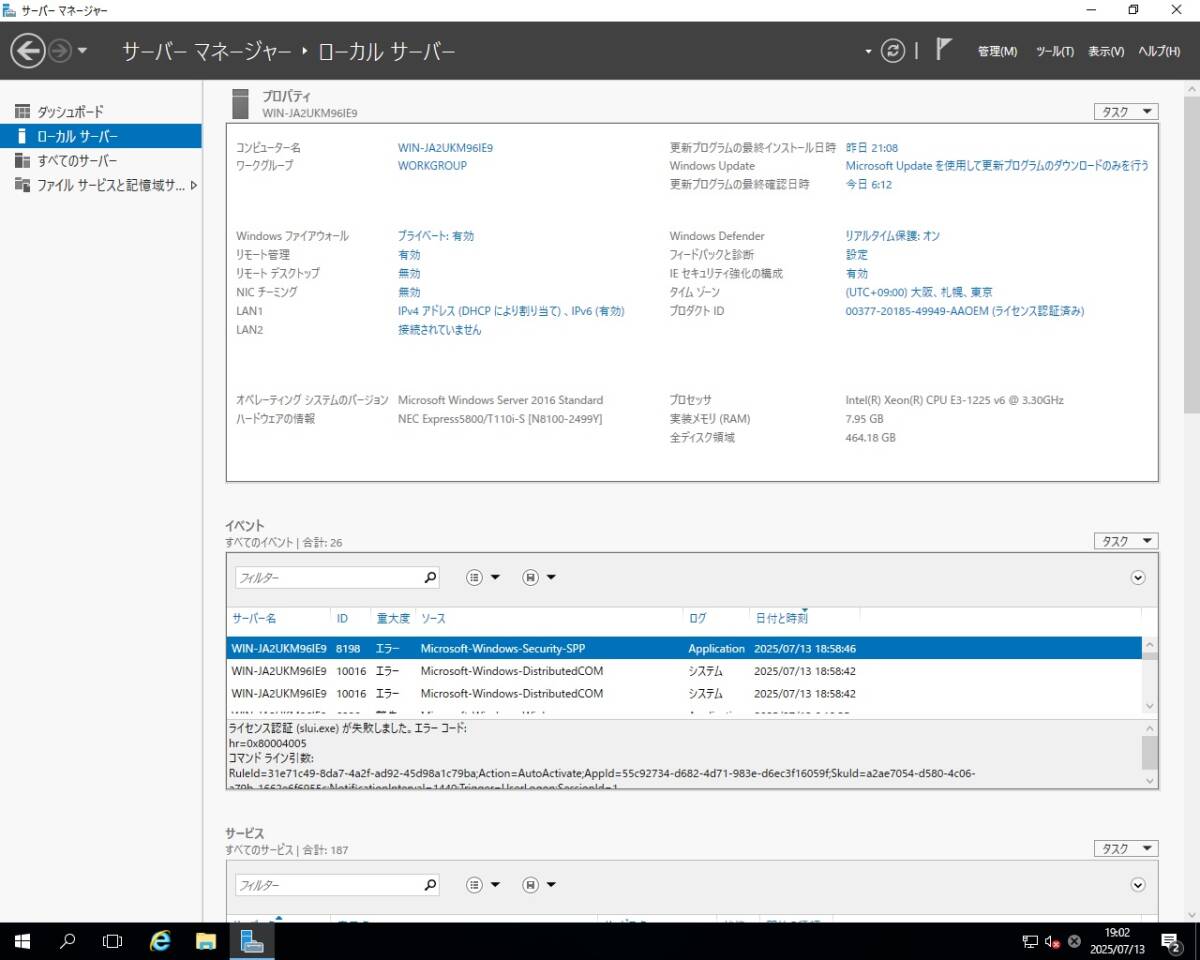Open the イベント タスク dropdown
The image size is (1200, 960).
click(1127, 541)
